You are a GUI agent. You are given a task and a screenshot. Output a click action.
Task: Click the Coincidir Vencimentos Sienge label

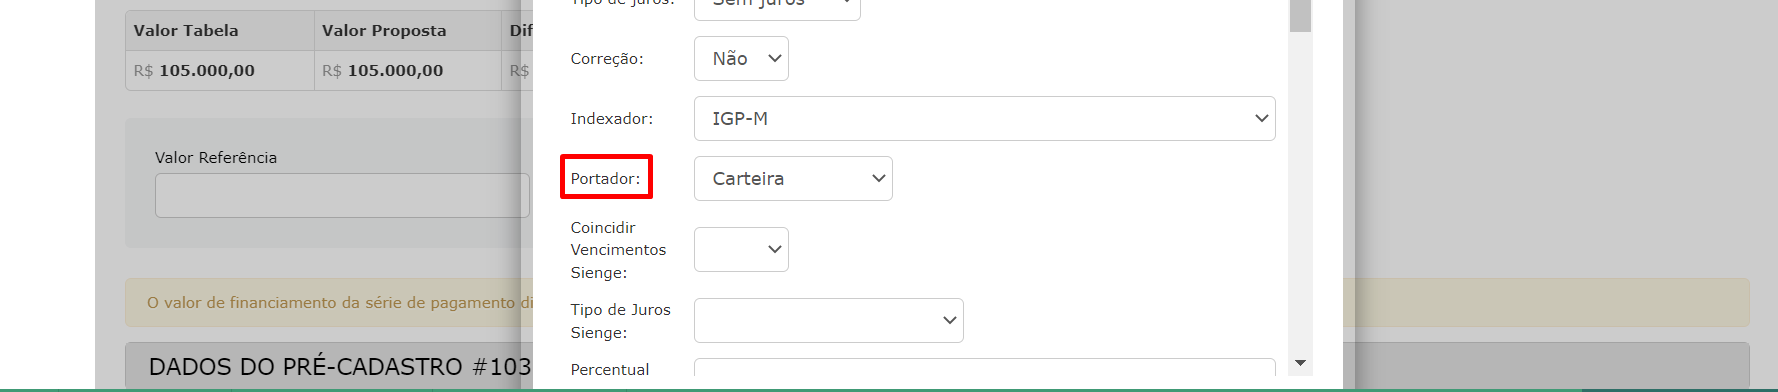pyautogui.click(x=618, y=250)
